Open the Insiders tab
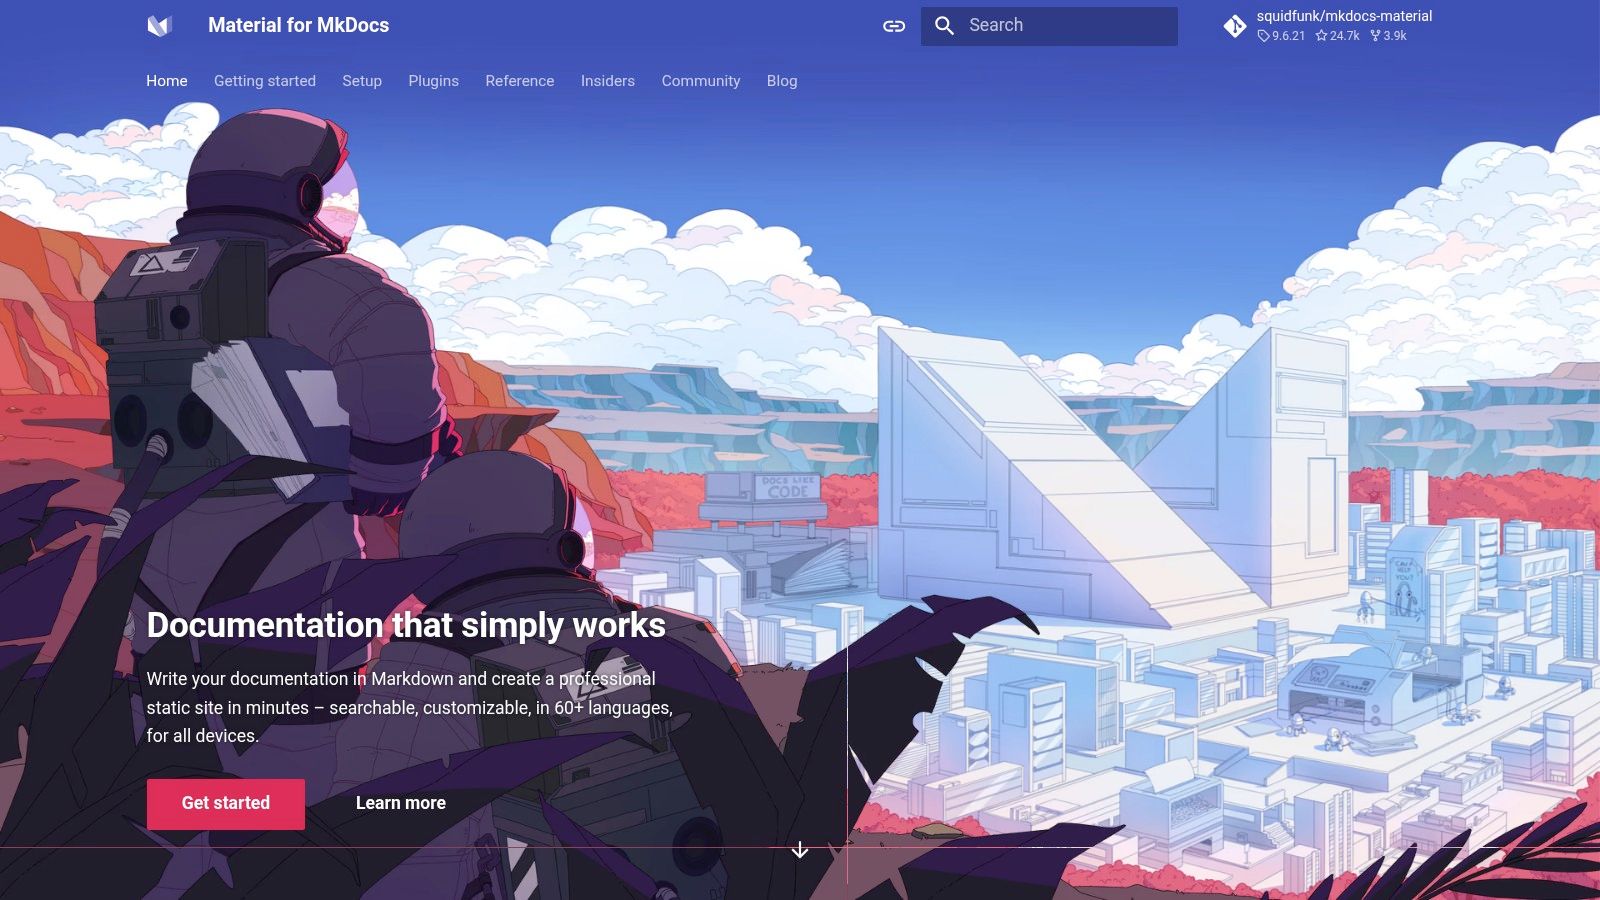Screen dimensions: 1600x900 [608, 81]
